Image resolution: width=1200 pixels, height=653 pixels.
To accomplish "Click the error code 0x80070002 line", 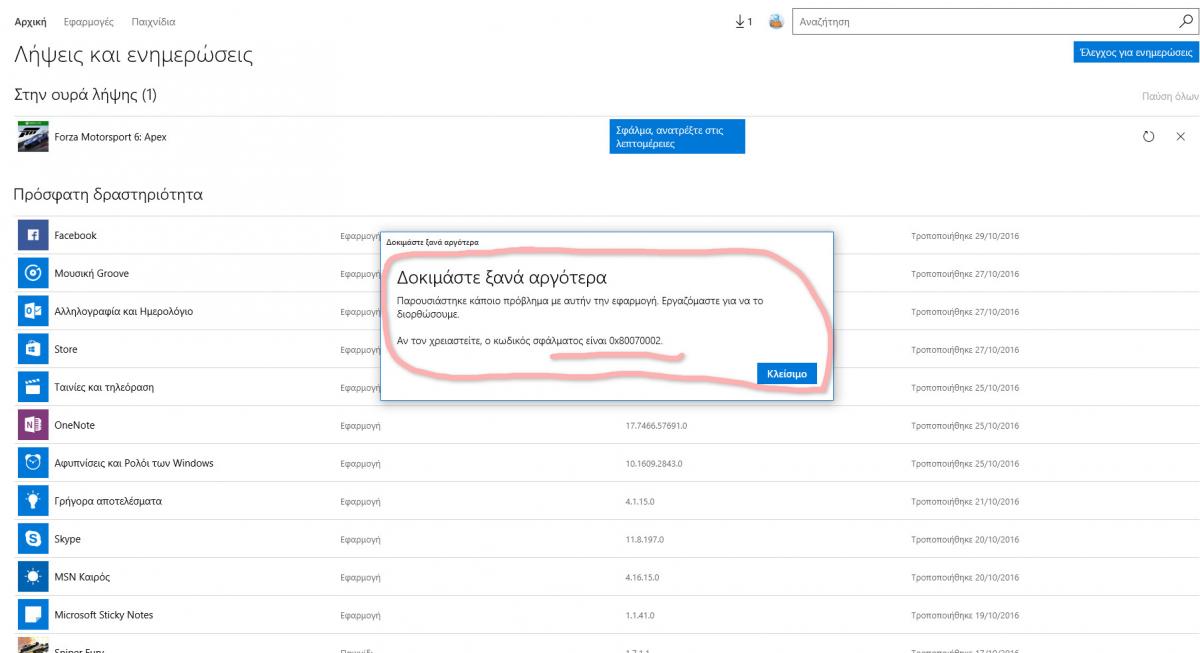I will [530, 341].
